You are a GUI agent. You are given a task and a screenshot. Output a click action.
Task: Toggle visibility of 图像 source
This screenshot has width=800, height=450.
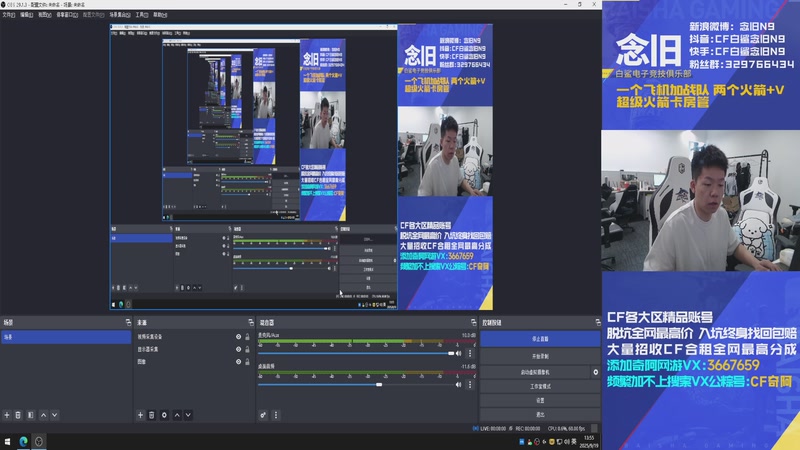(238, 362)
